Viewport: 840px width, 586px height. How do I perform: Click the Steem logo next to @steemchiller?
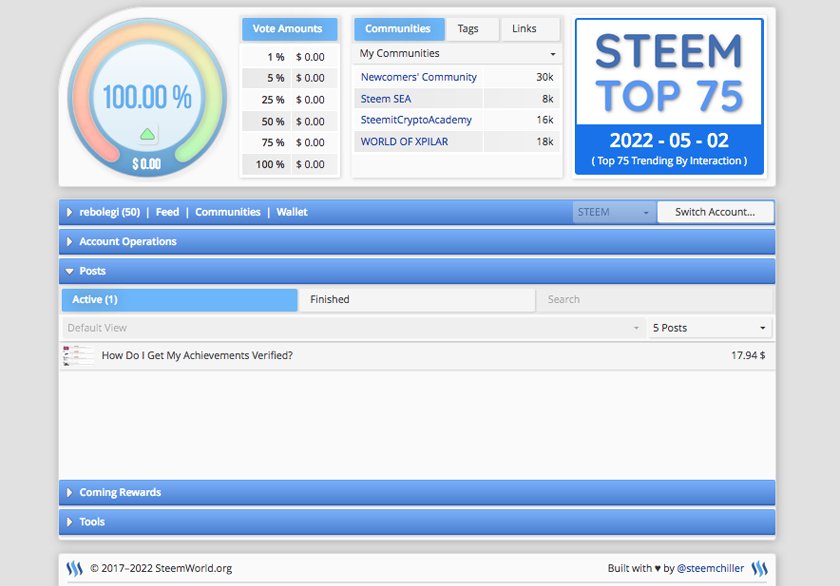(760, 568)
